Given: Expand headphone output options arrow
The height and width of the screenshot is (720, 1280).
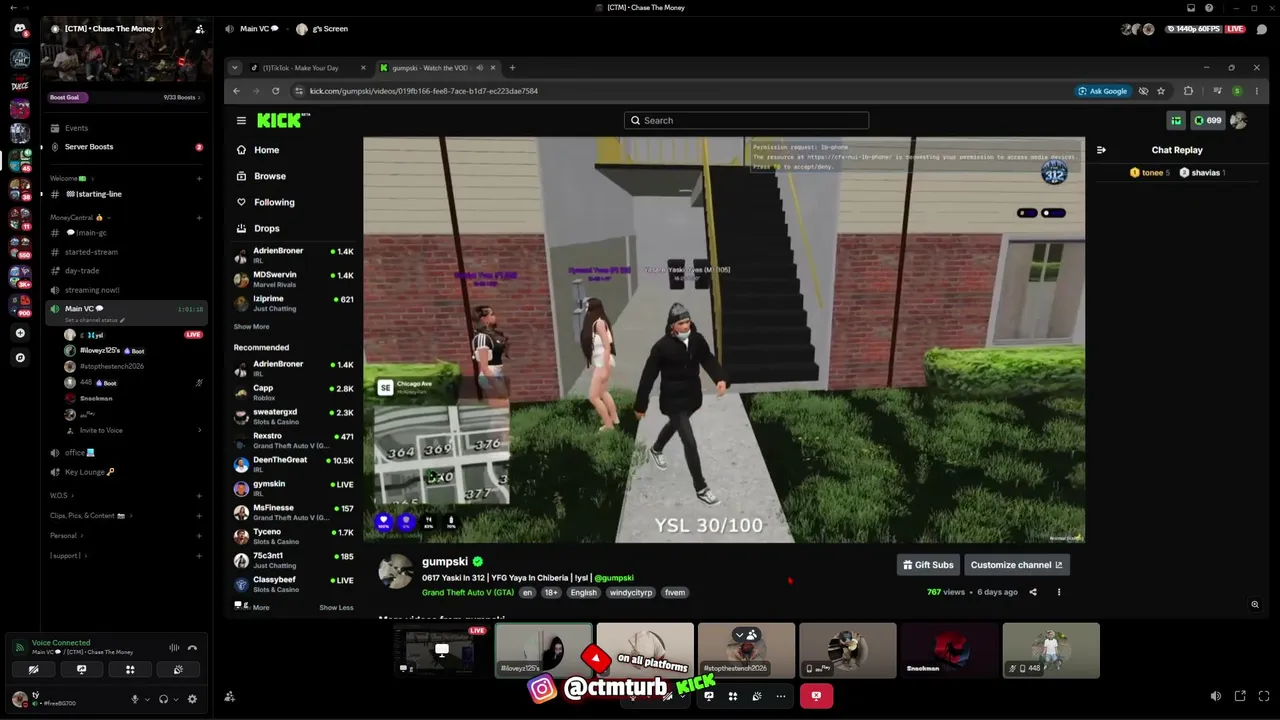Looking at the screenshot, I should (176, 699).
